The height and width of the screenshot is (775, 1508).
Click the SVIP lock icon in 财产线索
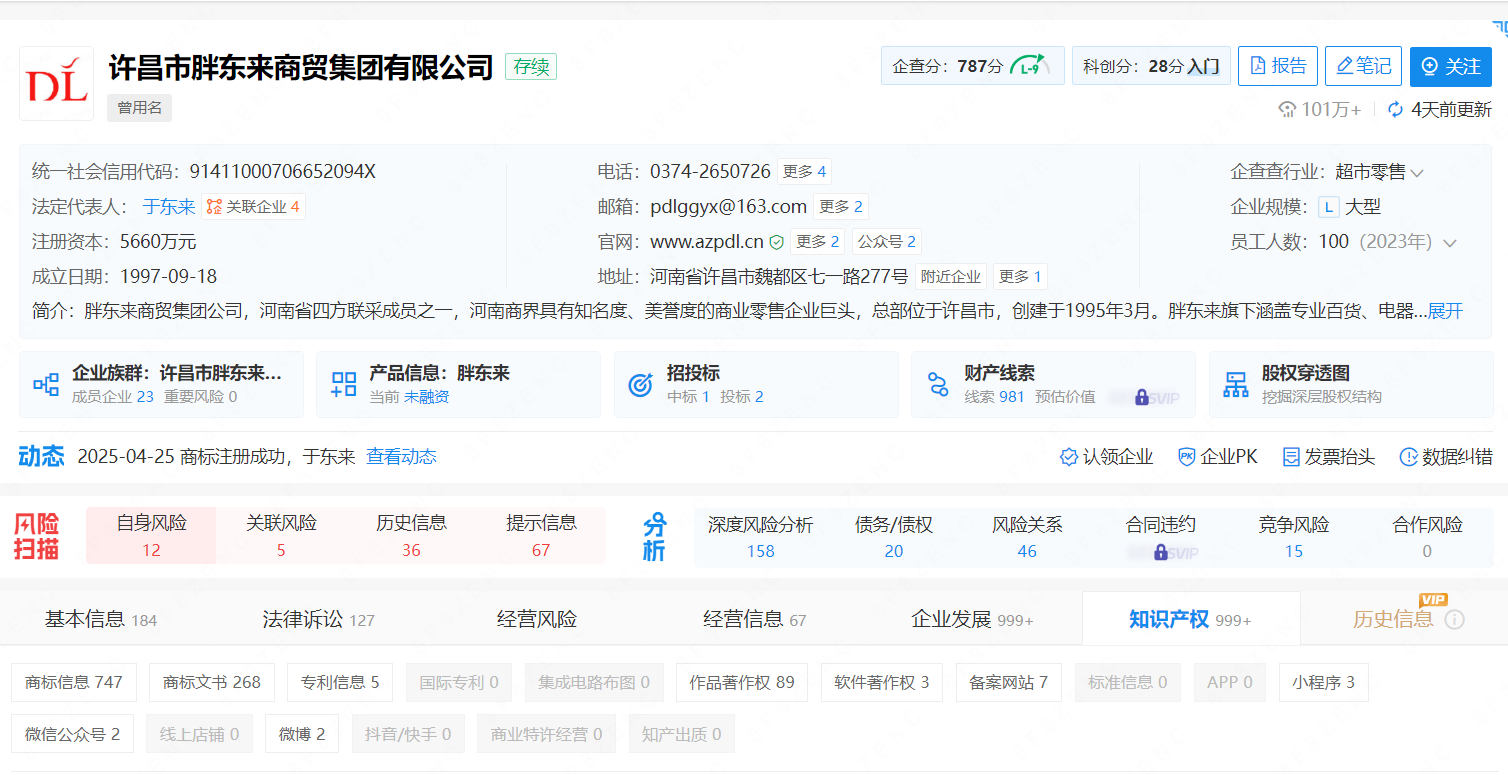(x=1142, y=397)
